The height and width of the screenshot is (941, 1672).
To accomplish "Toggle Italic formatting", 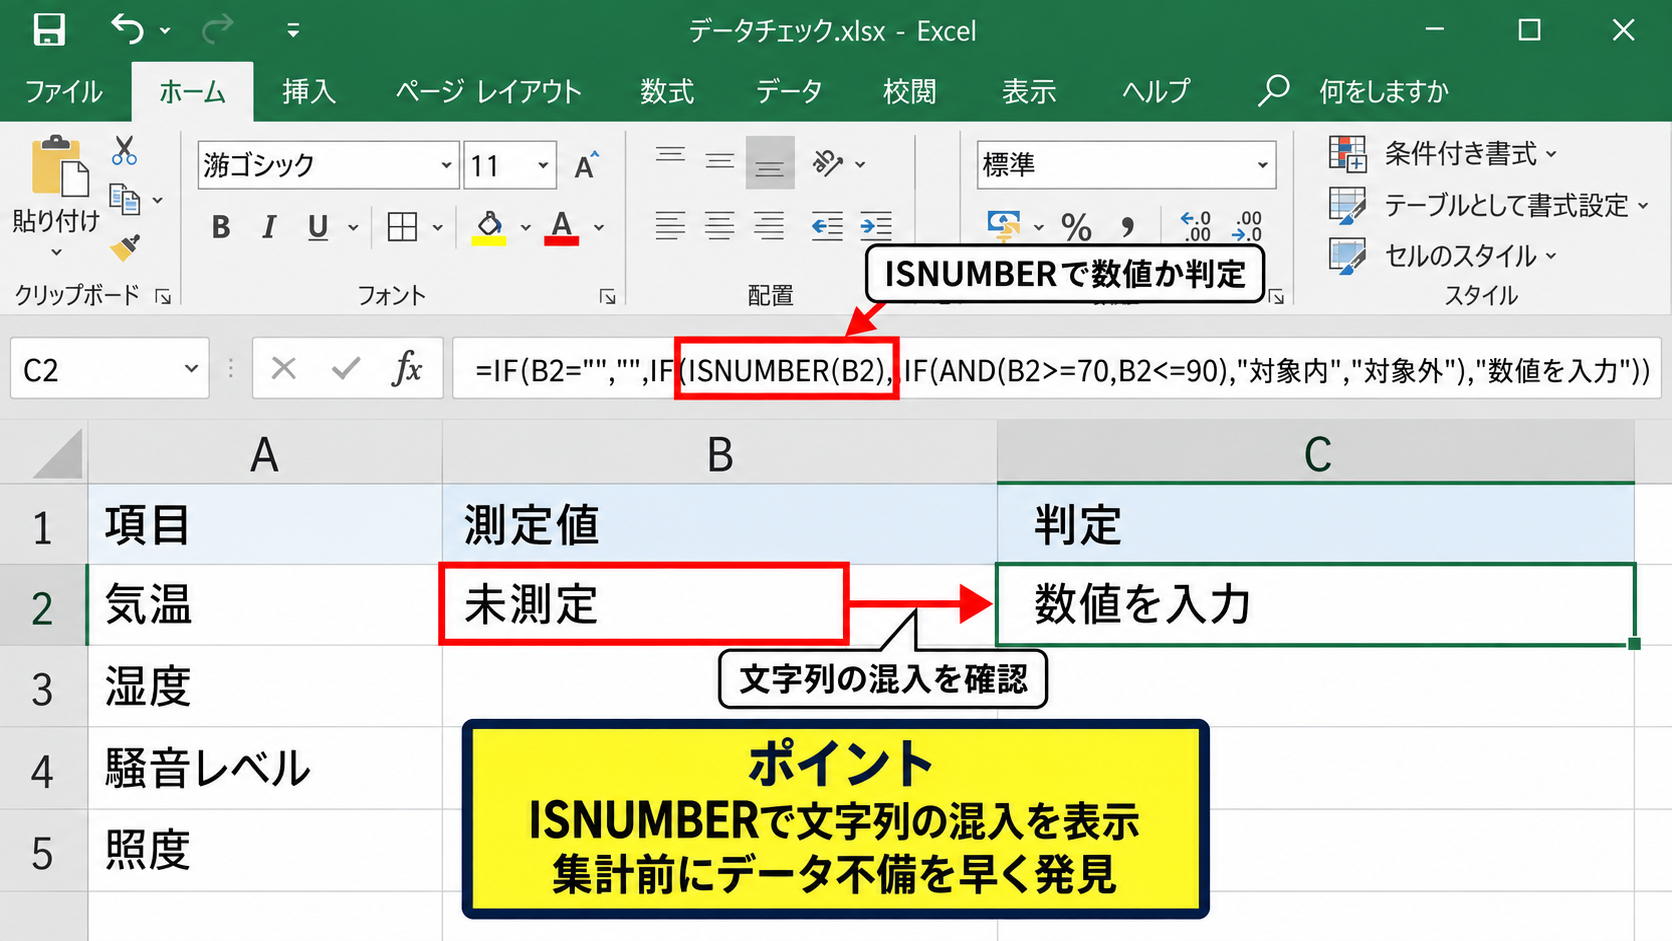I will point(269,228).
